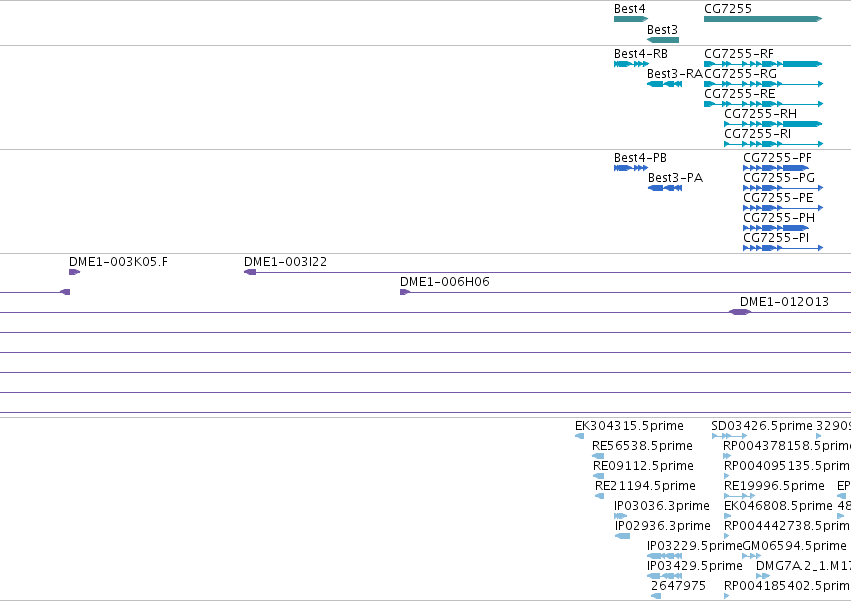This screenshot has width=851, height=601.
Task: Click the GM06594.5prime EST label
Action: [795, 546]
